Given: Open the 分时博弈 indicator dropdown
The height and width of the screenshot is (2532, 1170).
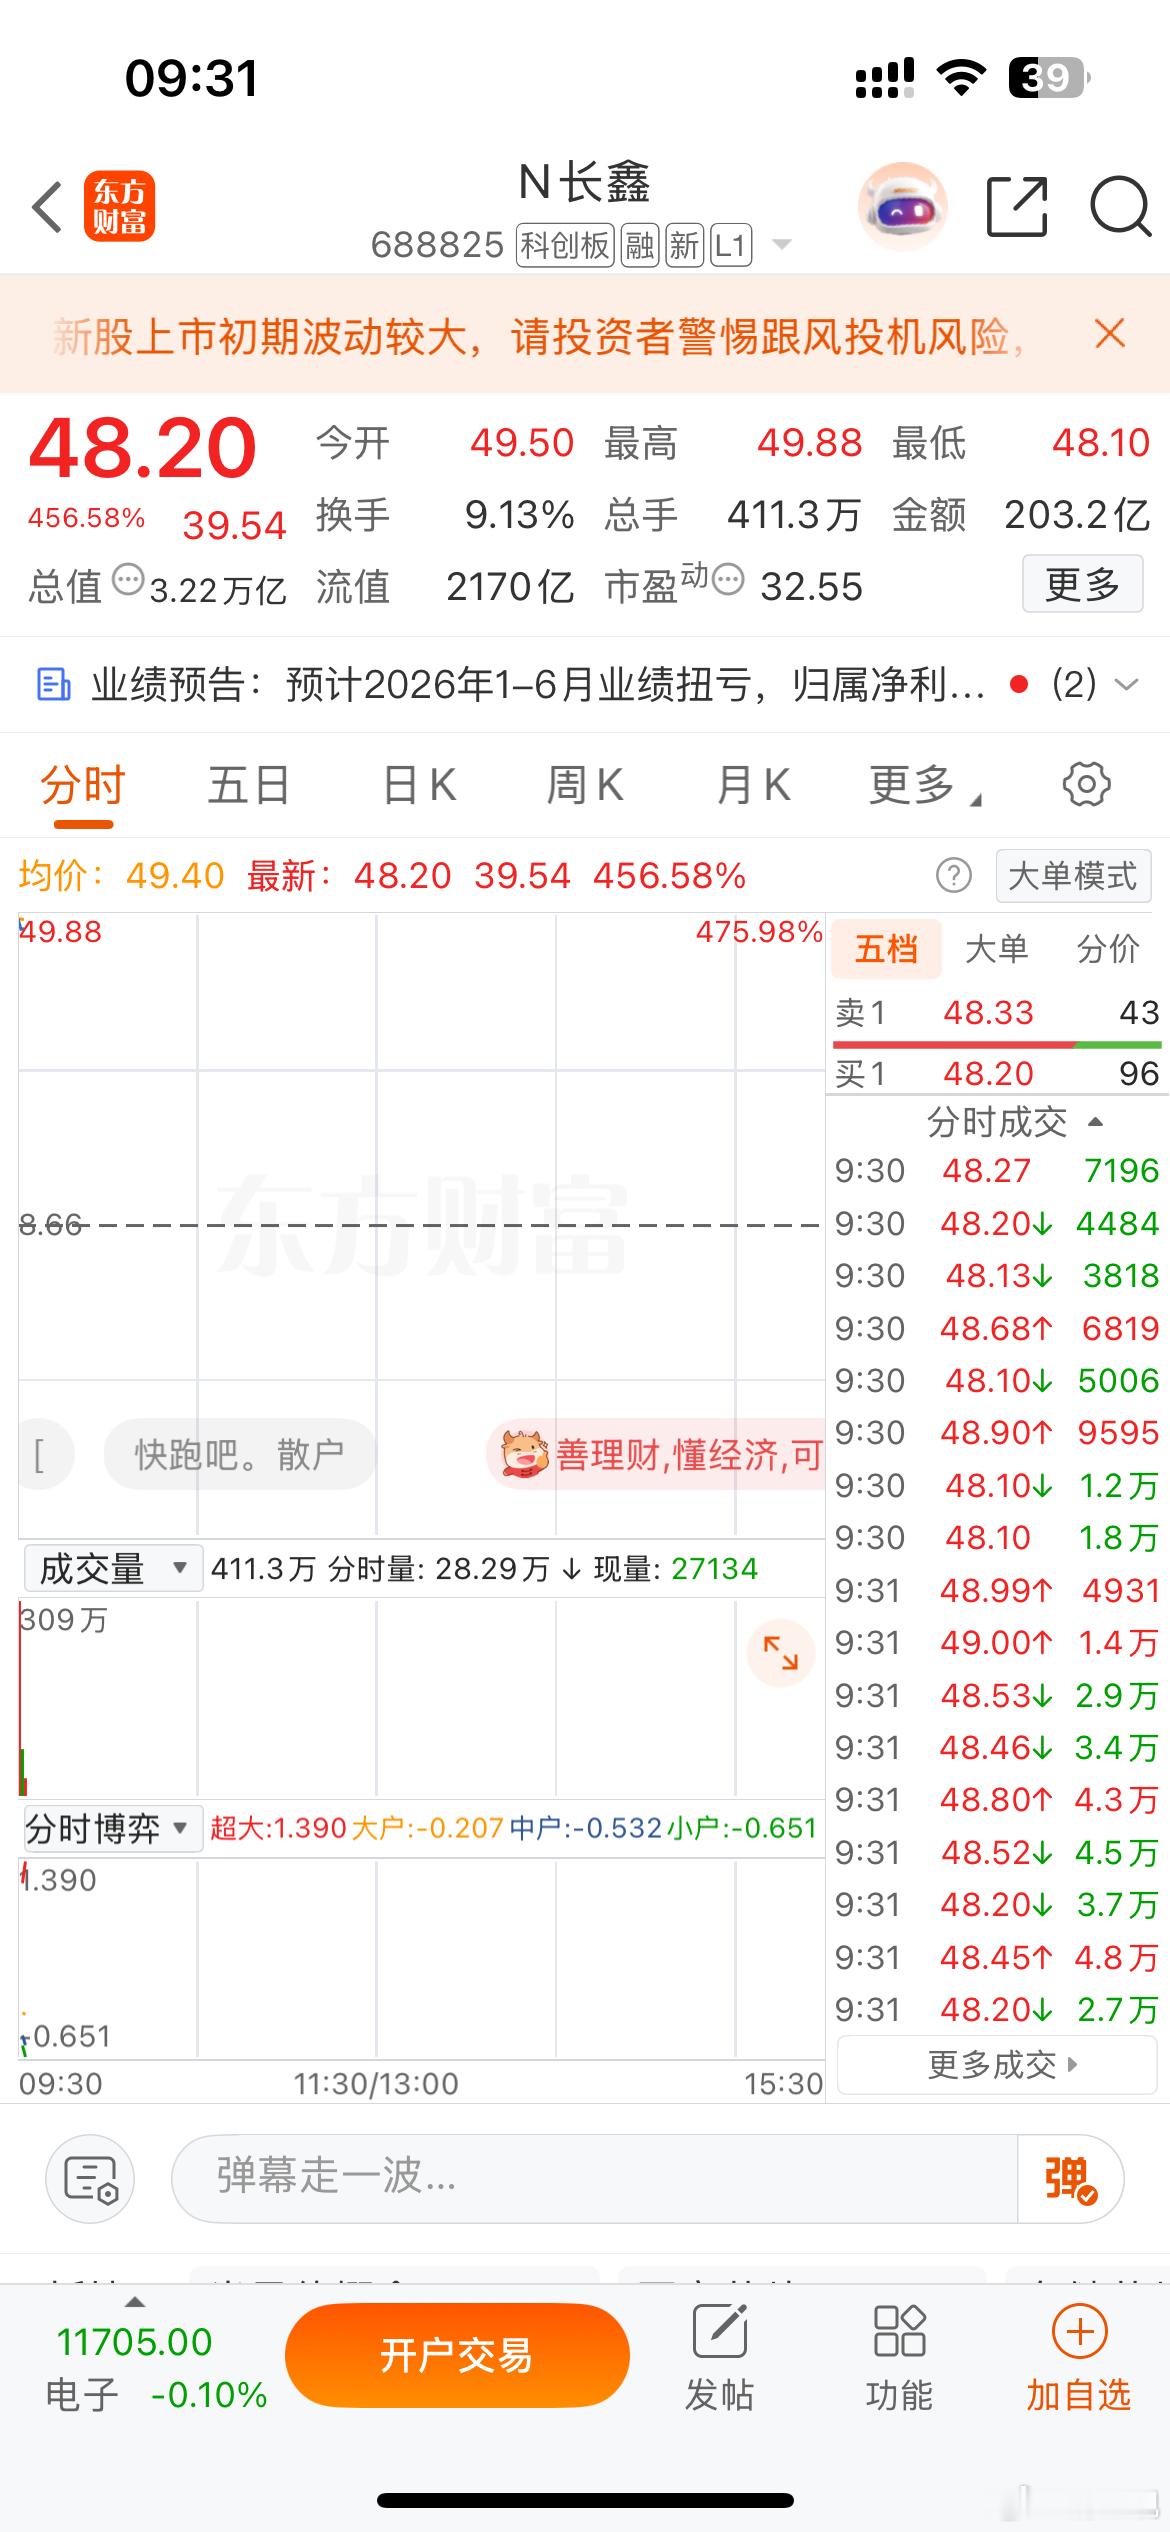Looking at the screenshot, I should (x=112, y=1829).
